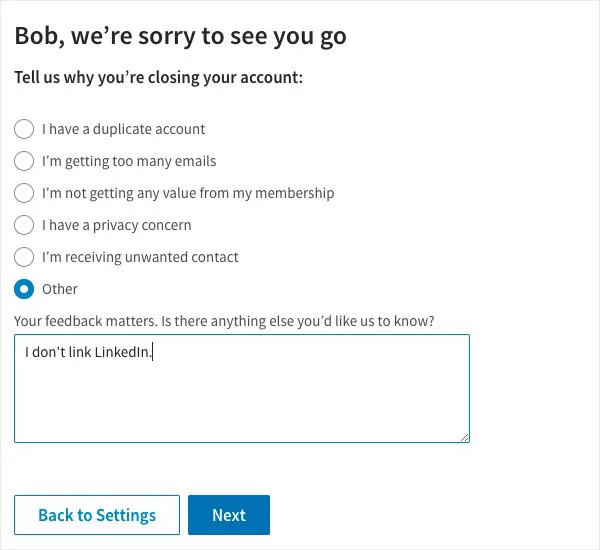The height and width of the screenshot is (550, 600).
Task: Click the "I'm receiving unwanted contact" label text
Action: click(x=140, y=257)
